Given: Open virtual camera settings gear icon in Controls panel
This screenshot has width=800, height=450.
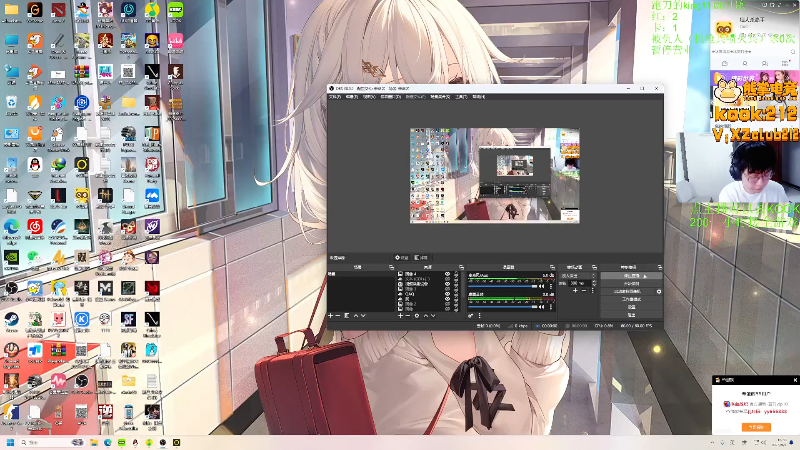Looking at the screenshot, I should point(659,292).
